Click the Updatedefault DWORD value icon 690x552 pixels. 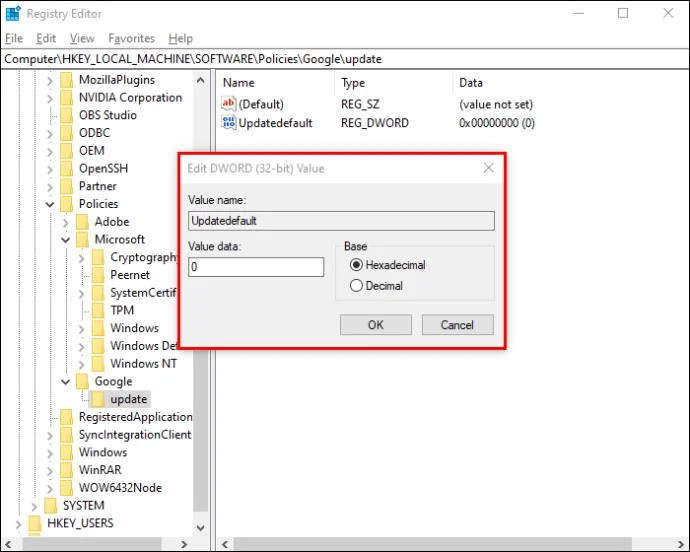[x=228, y=122]
